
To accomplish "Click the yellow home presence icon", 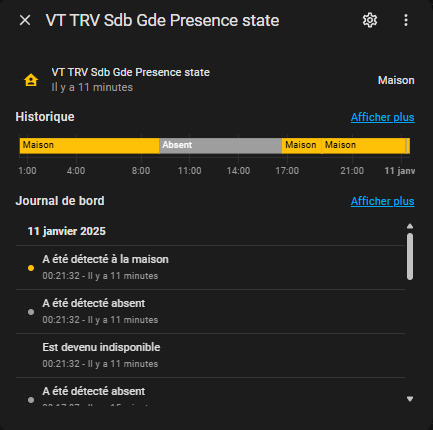I will pyautogui.click(x=31, y=80).
